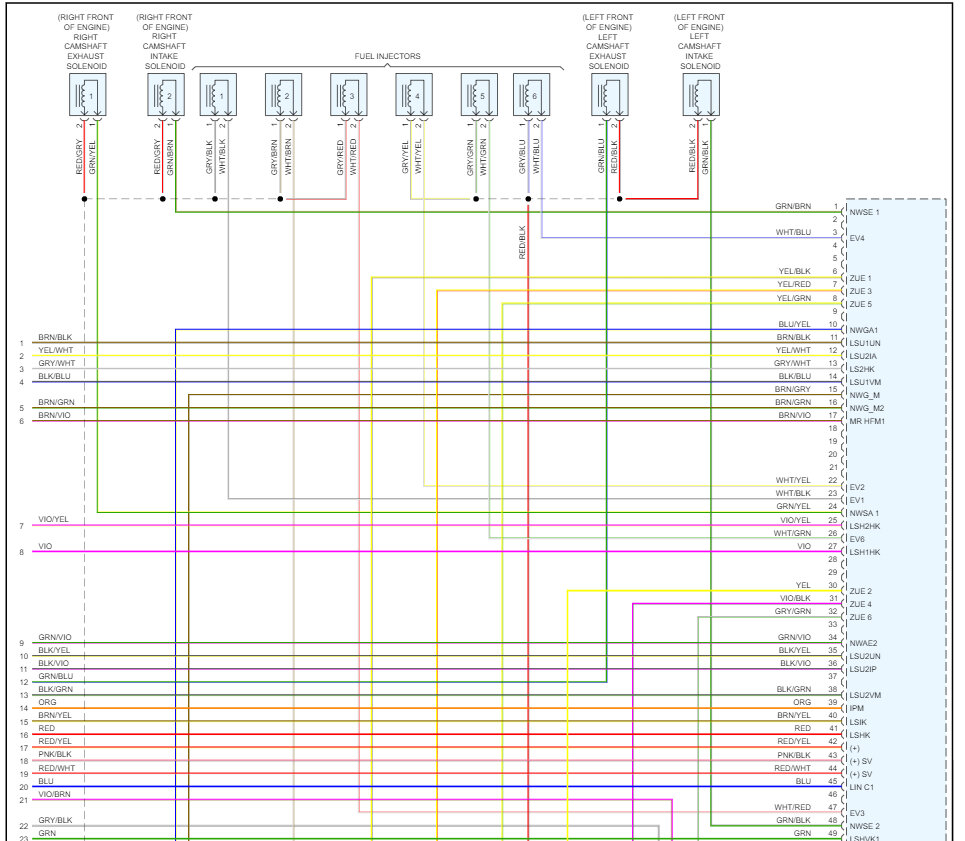Screen dimensions: 965x841
Task: Select the LSU1UN terminal label
Action: pos(865,343)
